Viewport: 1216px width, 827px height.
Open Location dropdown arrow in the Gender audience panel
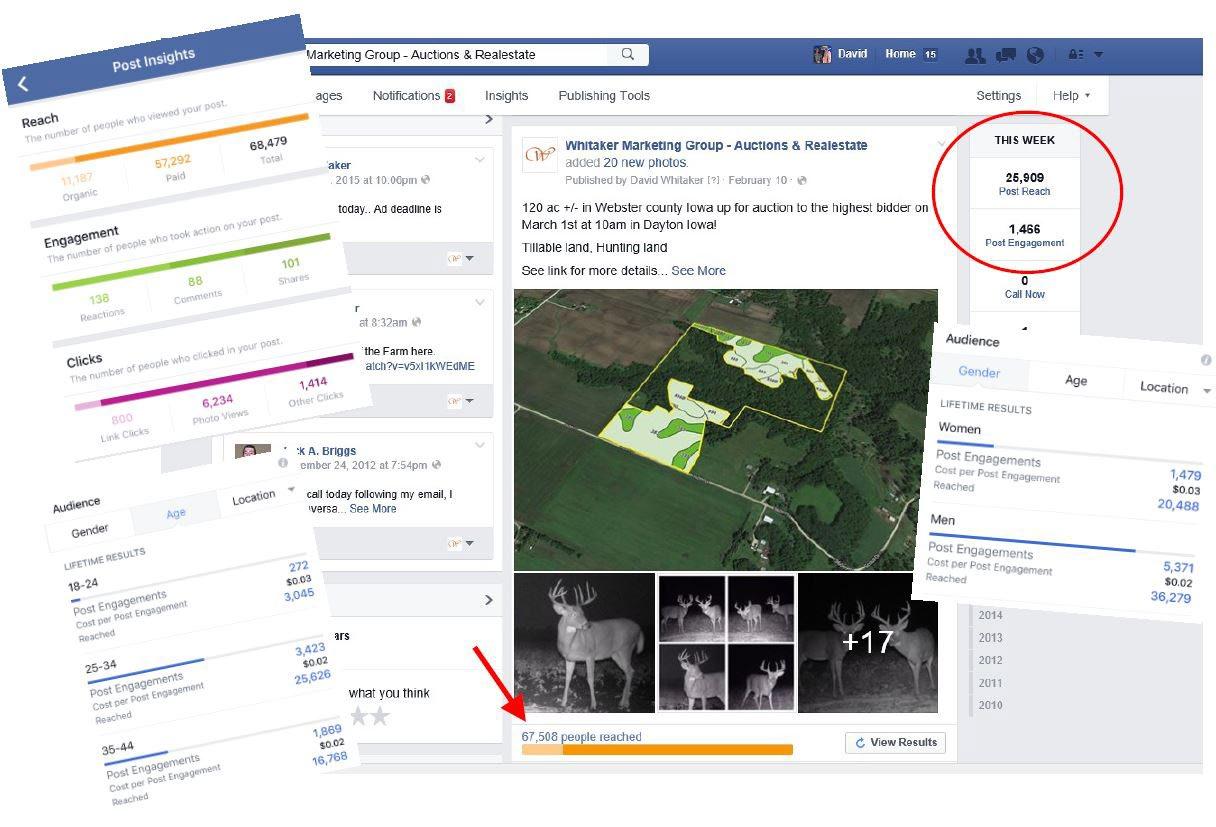click(x=1207, y=391)
